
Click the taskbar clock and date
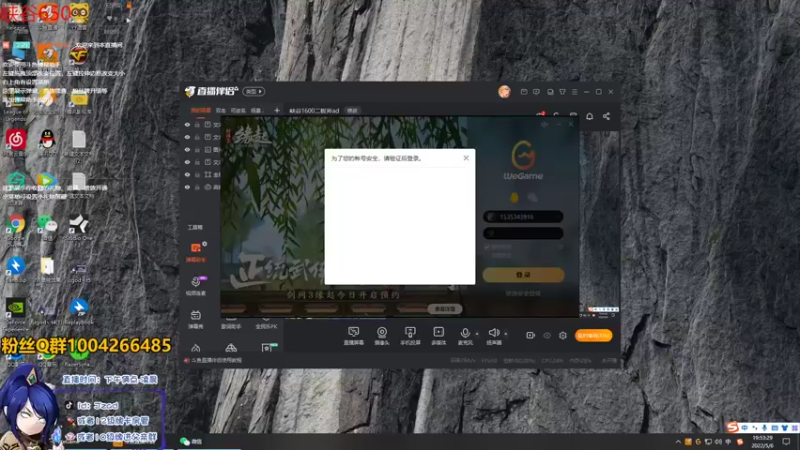tap(762, 442)
